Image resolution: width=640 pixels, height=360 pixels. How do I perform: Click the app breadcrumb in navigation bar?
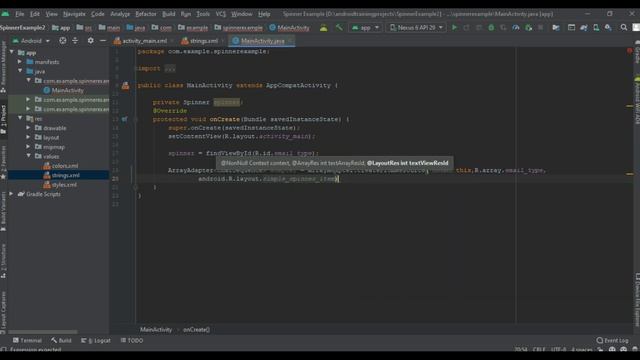click(x=61, y=28)
